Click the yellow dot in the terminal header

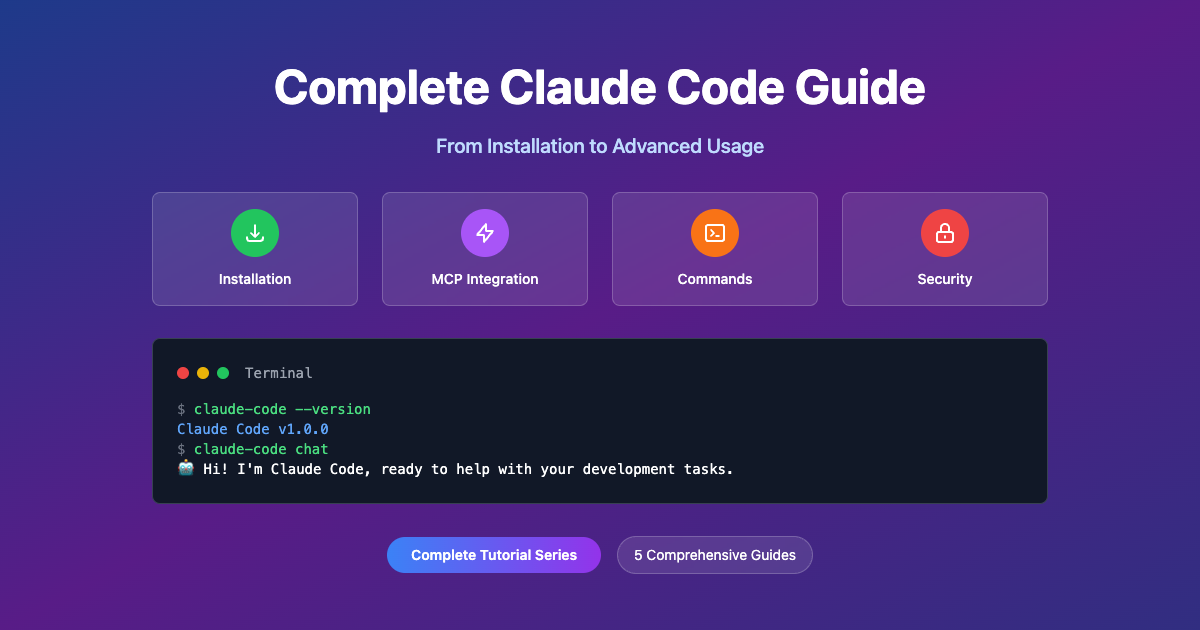203,373
